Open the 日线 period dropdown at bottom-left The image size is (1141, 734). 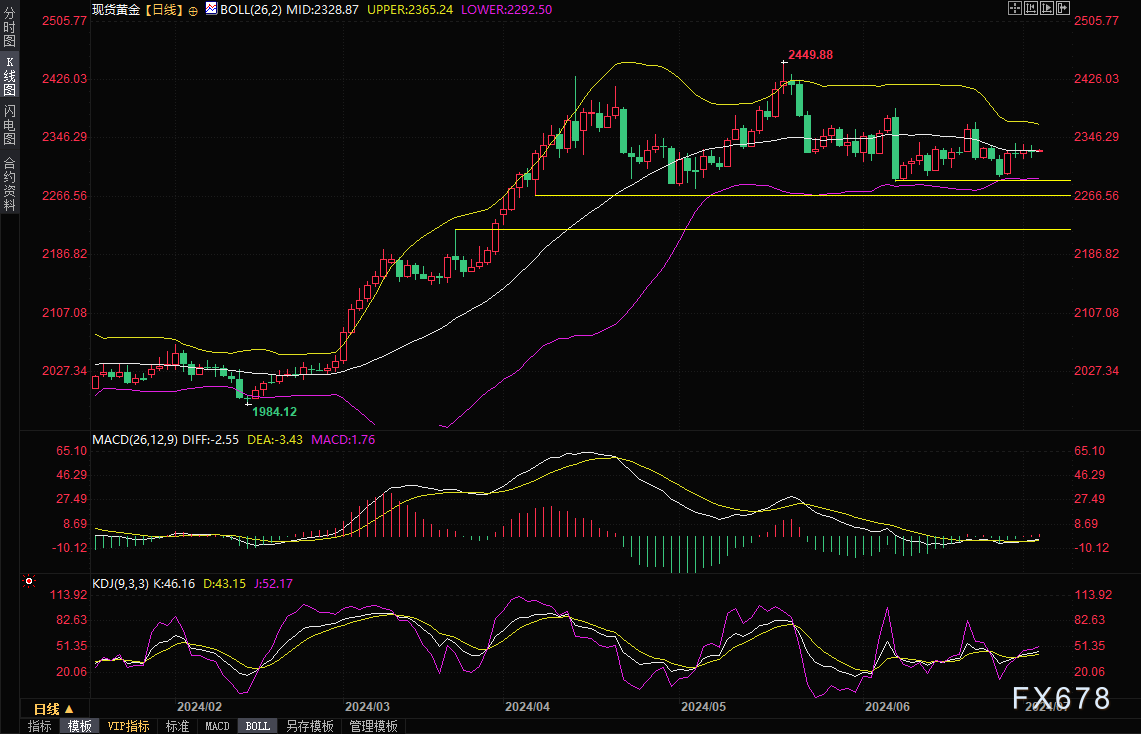pos(54,707)
